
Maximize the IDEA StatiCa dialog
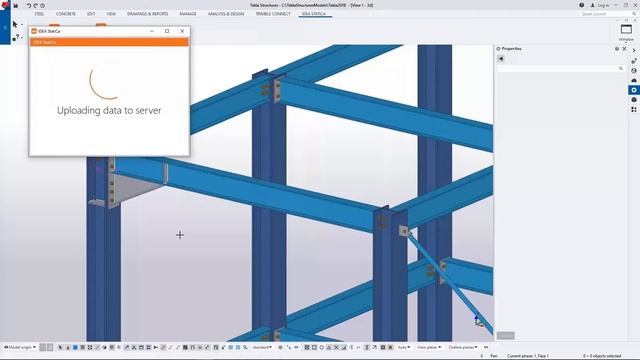point(167,31)
